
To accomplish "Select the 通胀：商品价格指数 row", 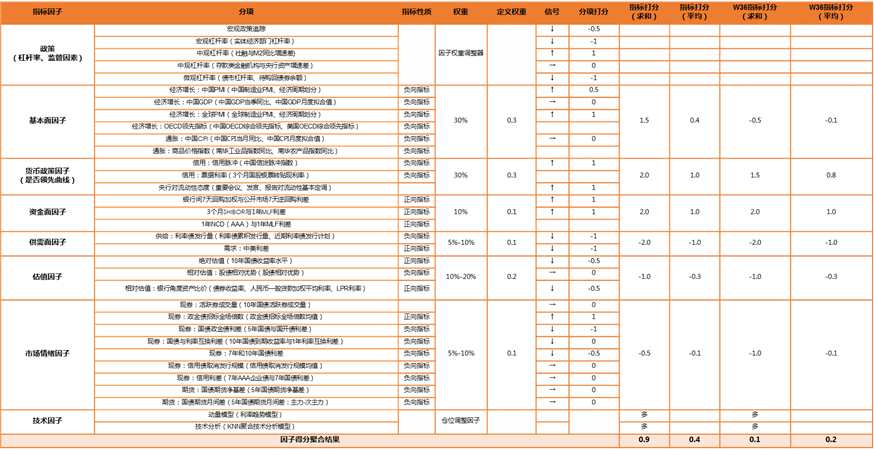I will point(246,151).
